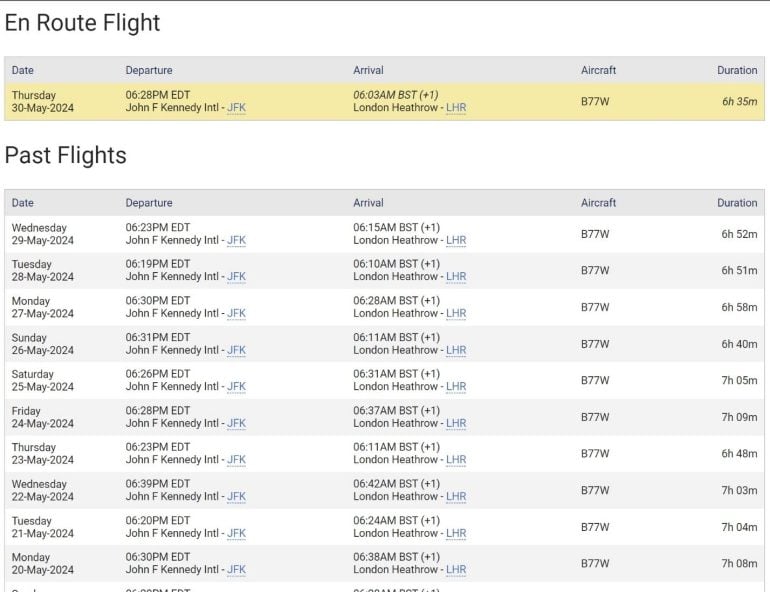Click the Friday 24-May-2024 duration 7h 09m
Screen dimensions: 770x592
[739, 417]
